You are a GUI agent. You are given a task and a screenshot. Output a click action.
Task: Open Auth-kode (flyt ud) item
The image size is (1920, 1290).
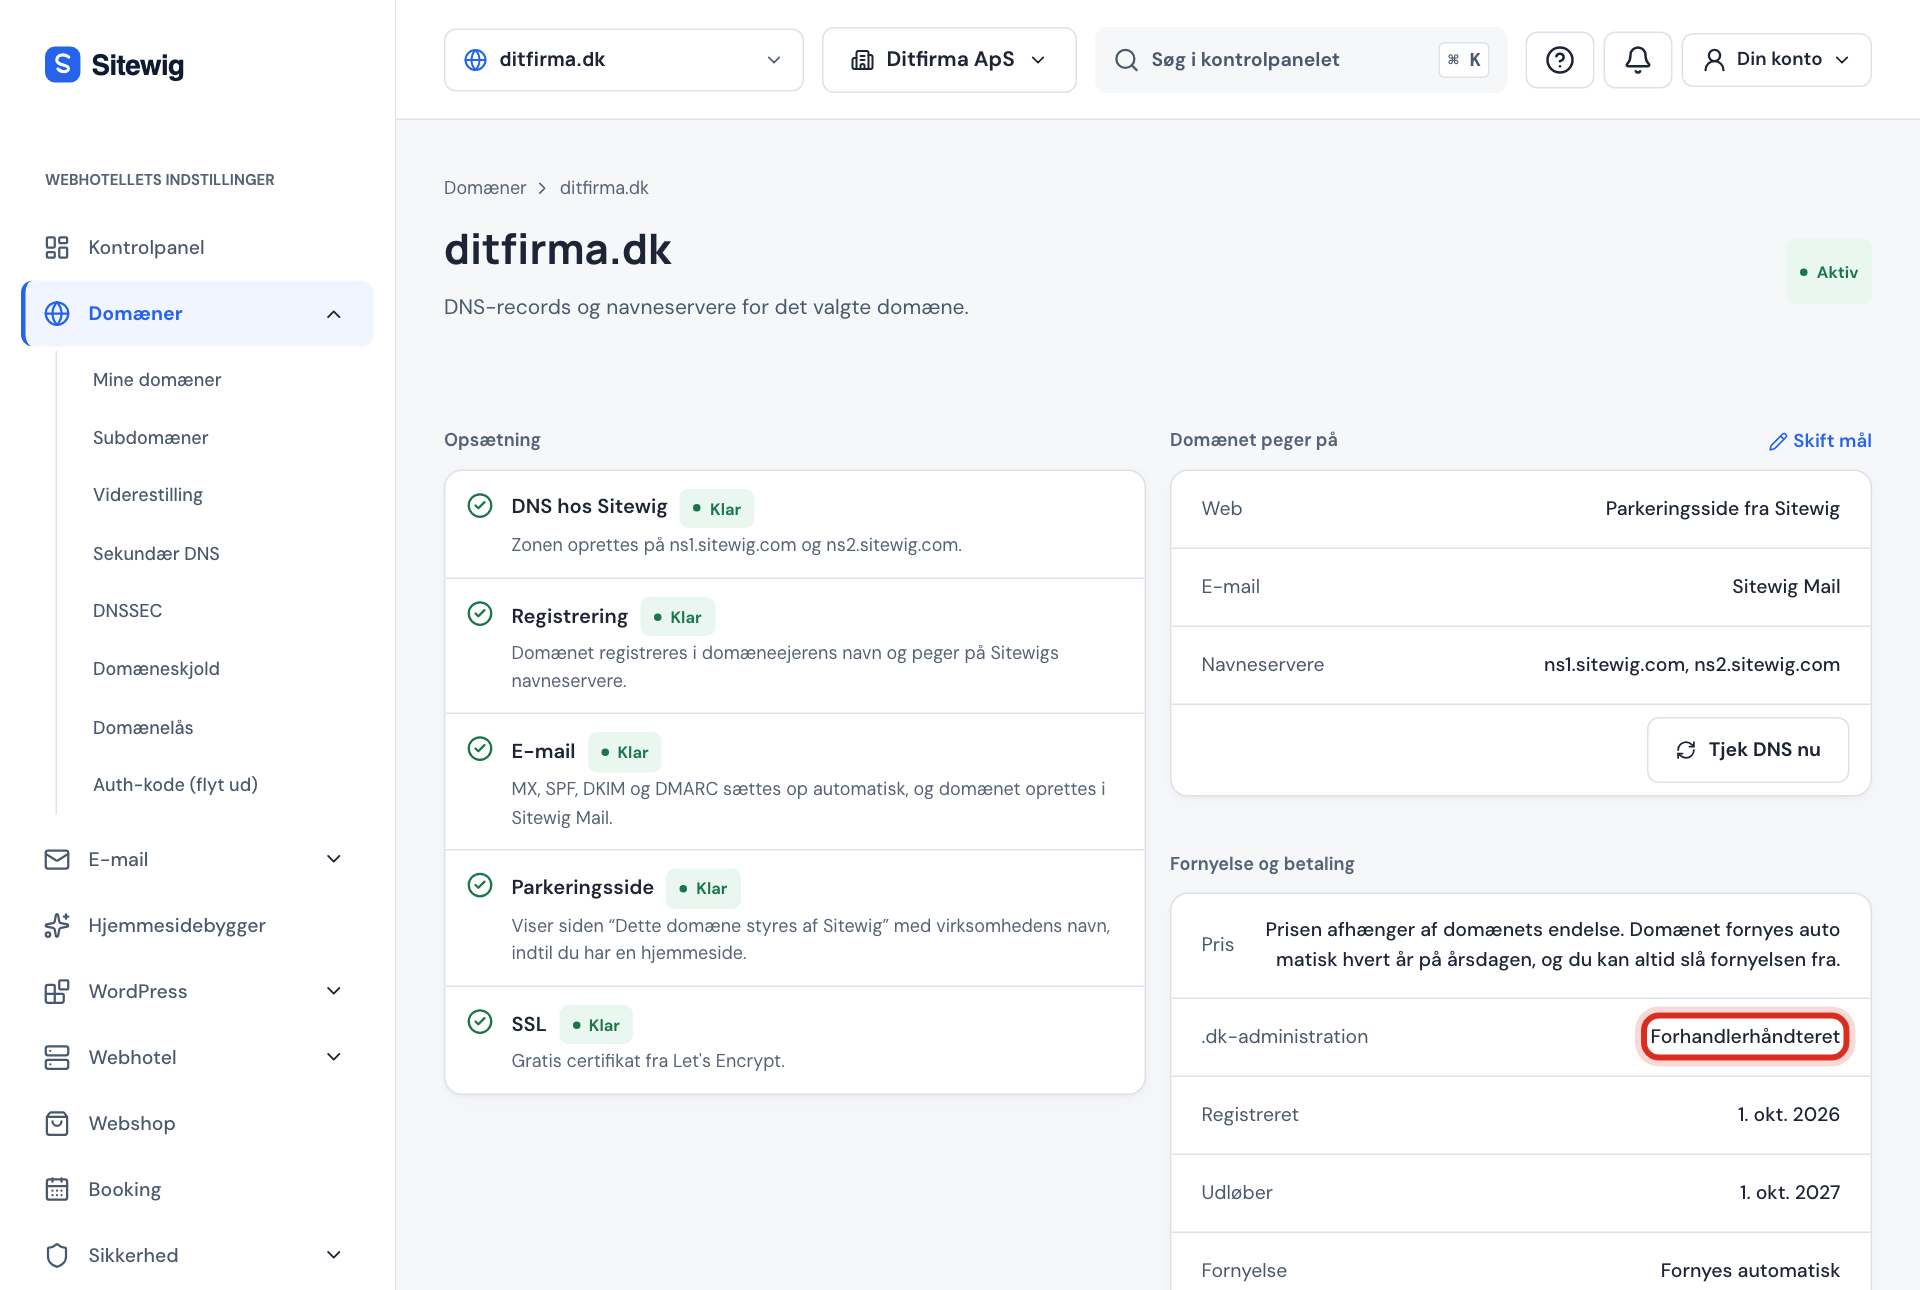click(175, 784)
